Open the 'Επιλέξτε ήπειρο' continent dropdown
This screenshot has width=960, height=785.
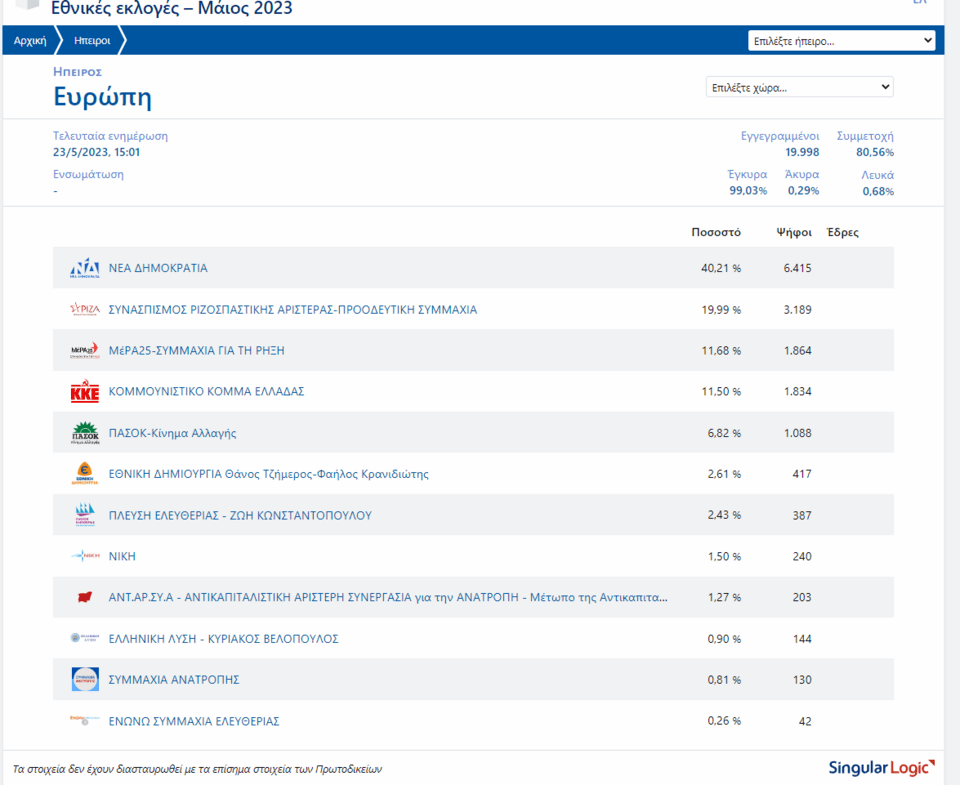pos(841,41)
